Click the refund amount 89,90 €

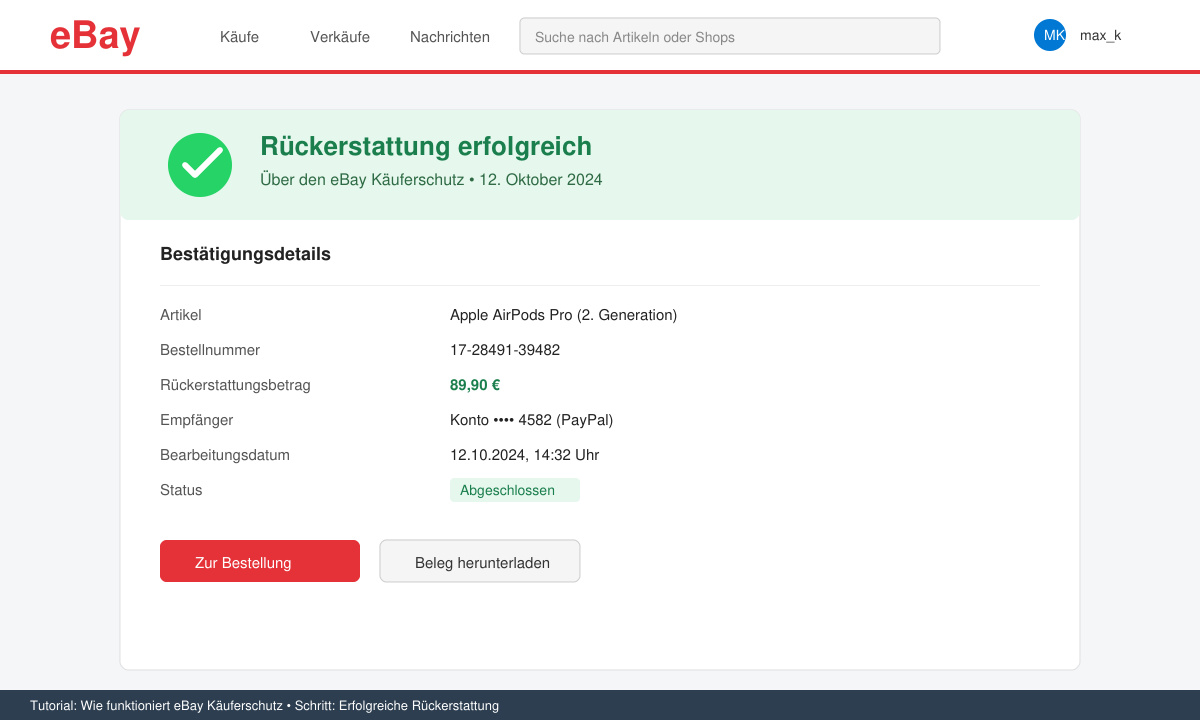point(475,385)
